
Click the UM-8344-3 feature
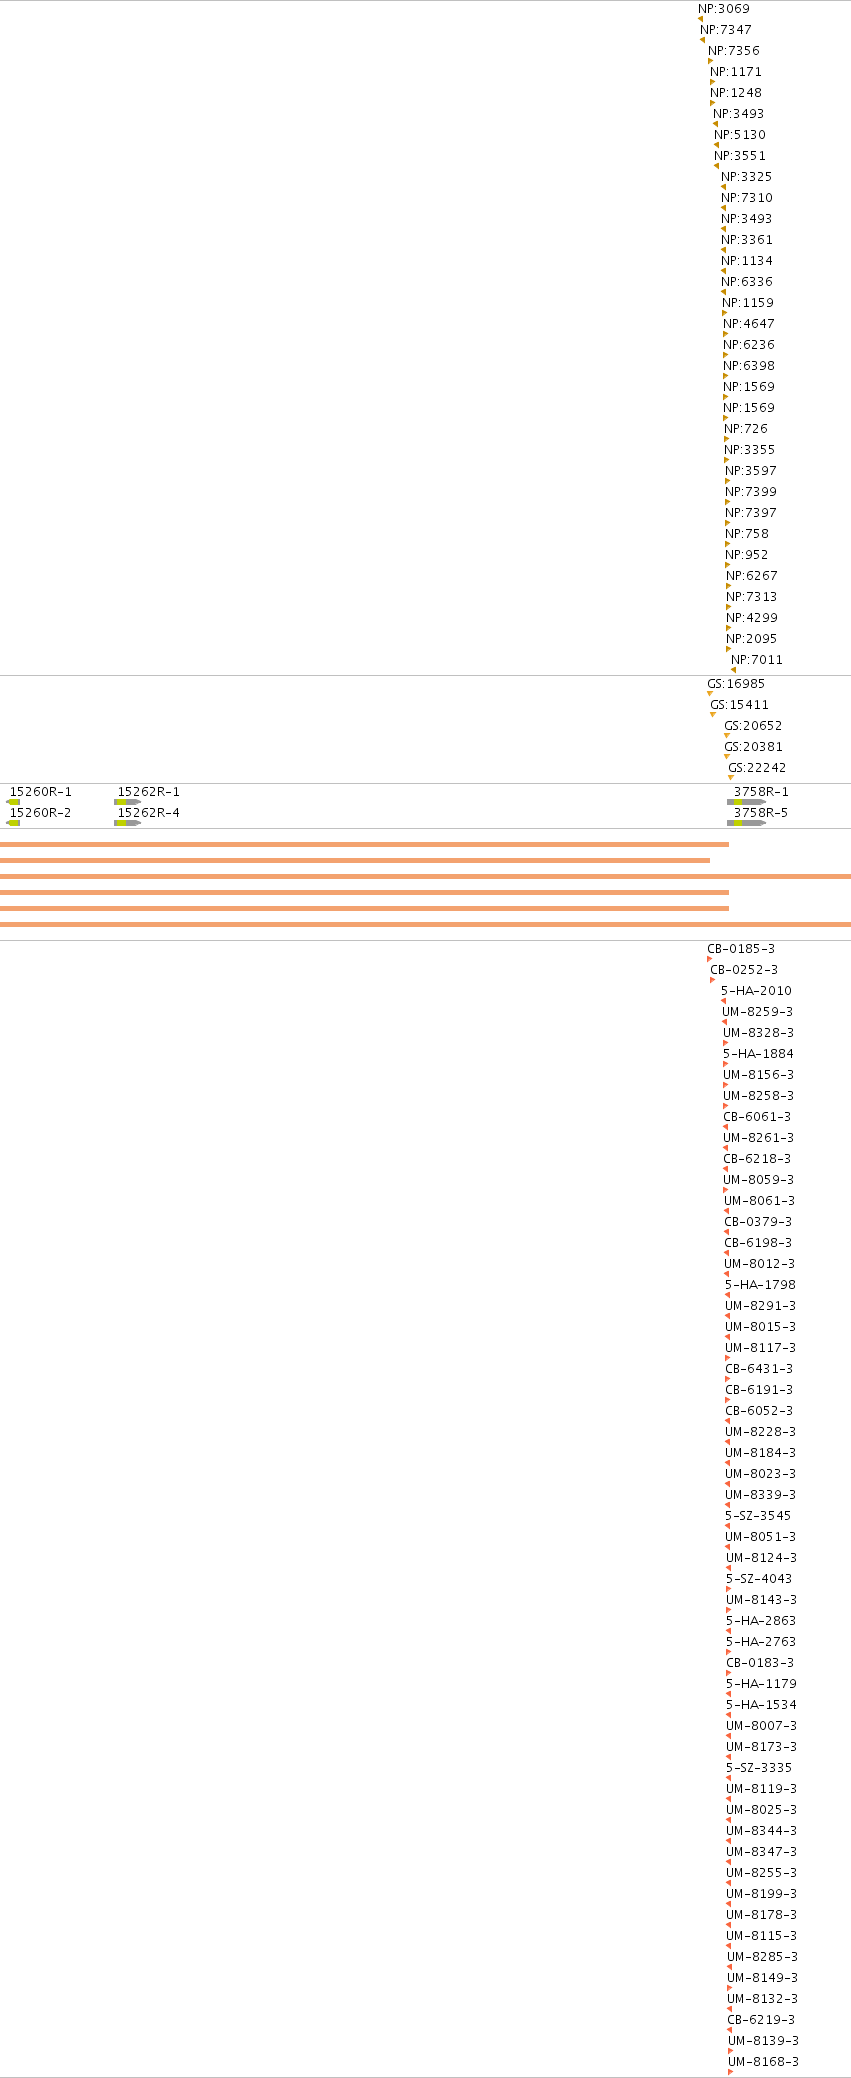pyautogui.click(x=762, y=1831)
